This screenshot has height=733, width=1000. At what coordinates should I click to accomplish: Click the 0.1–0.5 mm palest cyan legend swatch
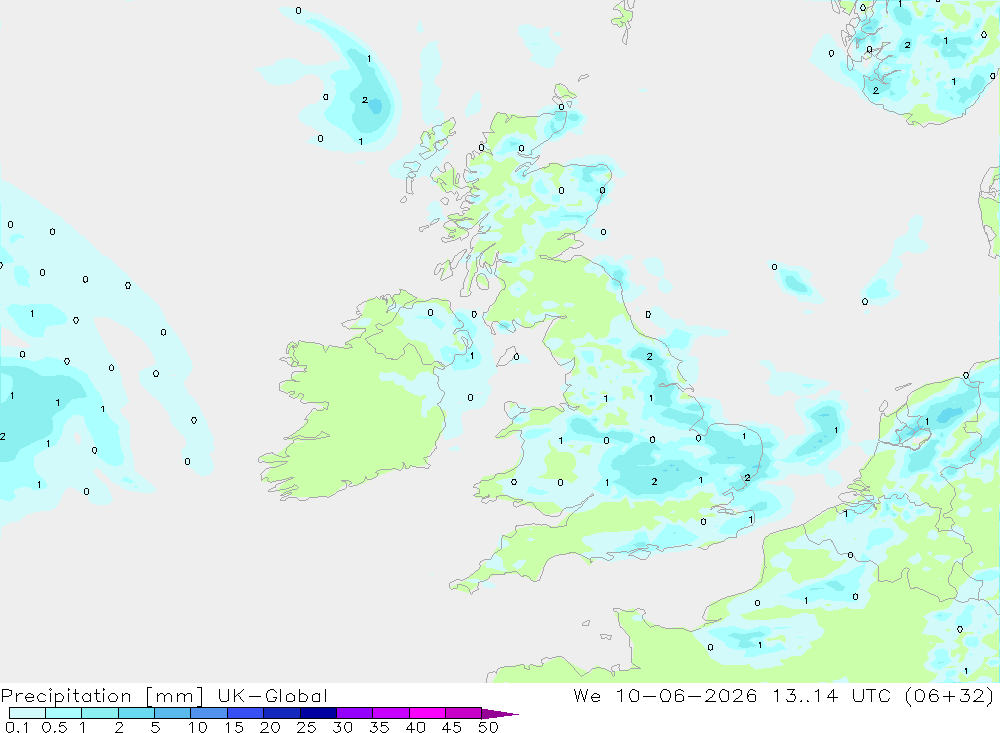click(x=27, y=713)
